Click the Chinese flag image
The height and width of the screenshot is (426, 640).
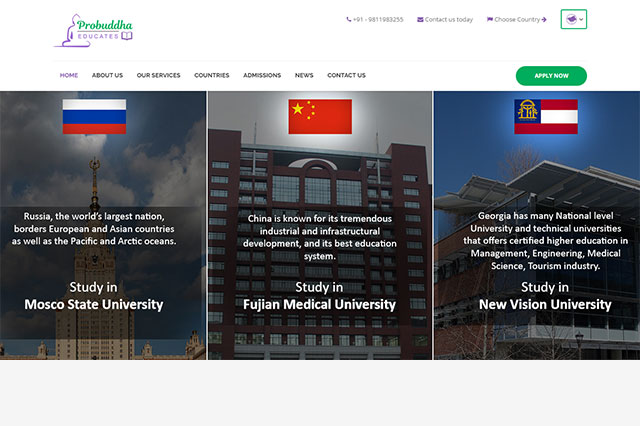point(320,117)
